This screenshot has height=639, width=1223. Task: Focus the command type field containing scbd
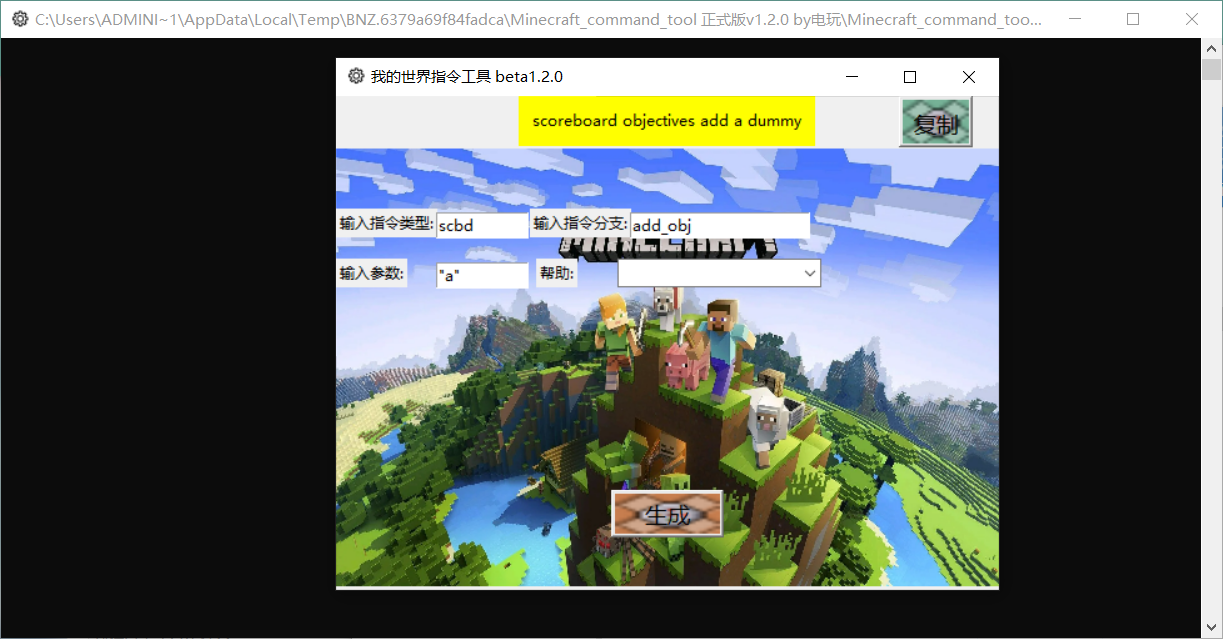pyautogui.click(x=482, y=226)
